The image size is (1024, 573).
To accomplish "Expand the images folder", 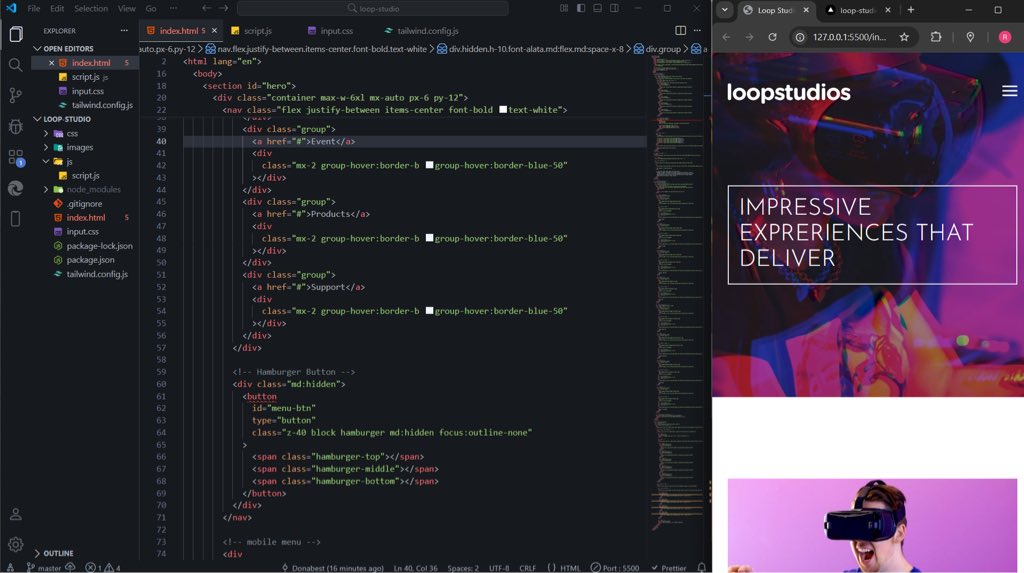I will (79, 148).
